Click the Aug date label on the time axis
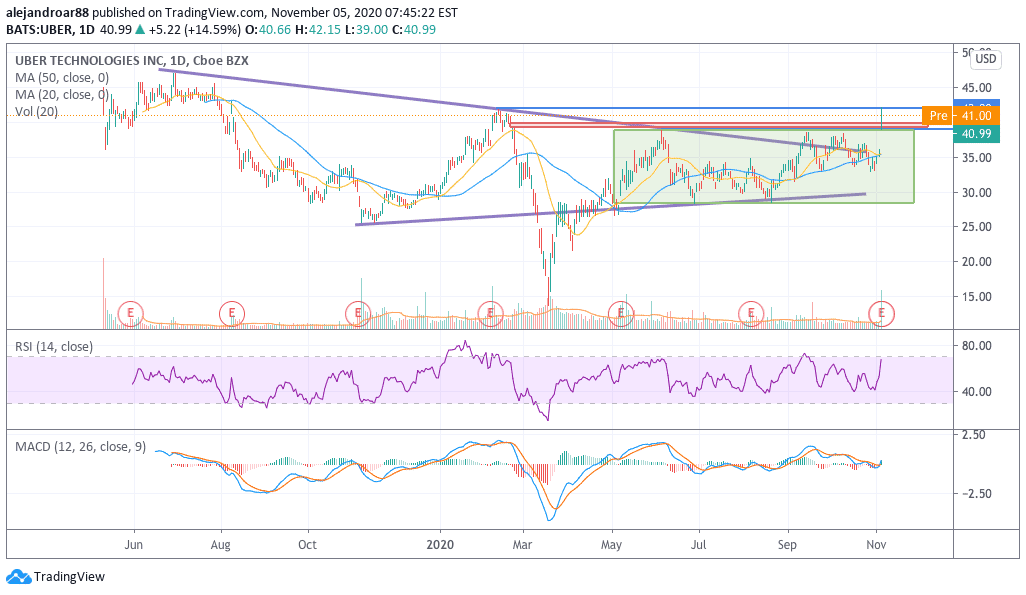The width and height of the screenshot is (1026, 595). coord(221,545)
